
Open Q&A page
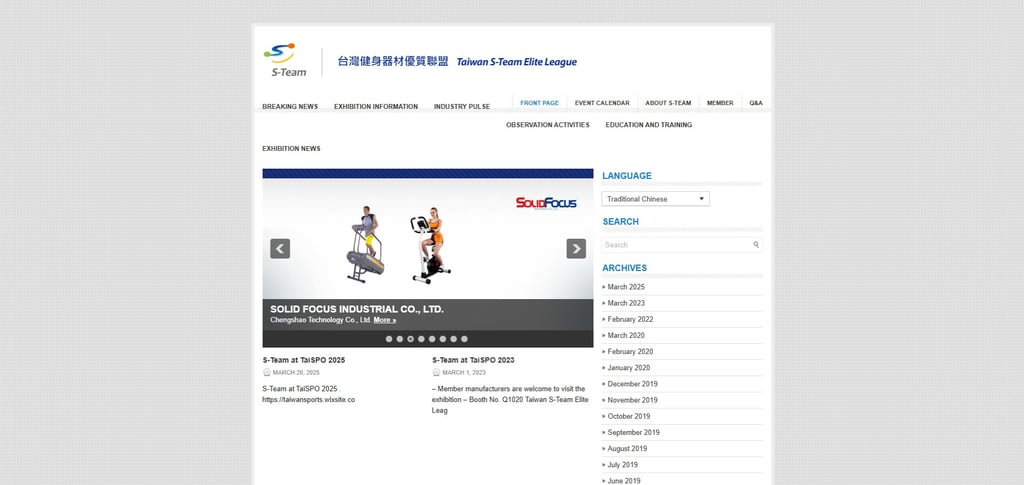coord(756,103)
